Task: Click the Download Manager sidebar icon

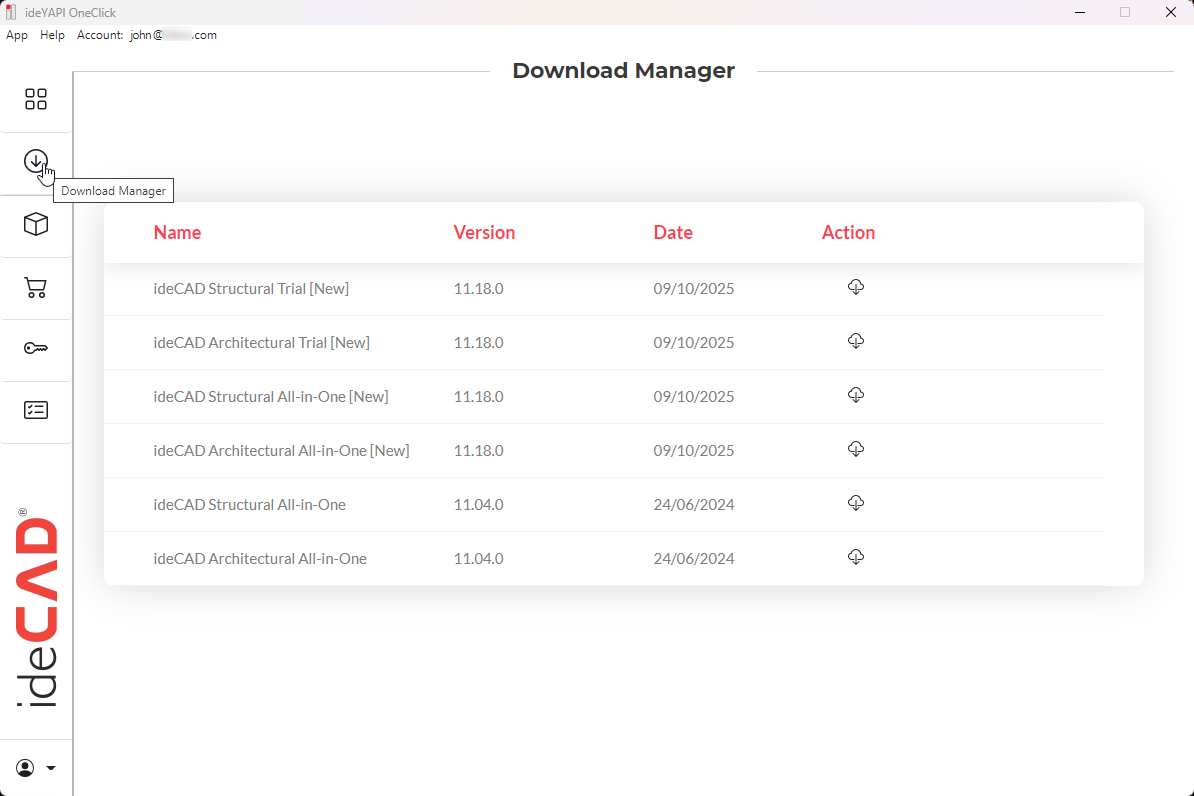Action: coord(36,161)
